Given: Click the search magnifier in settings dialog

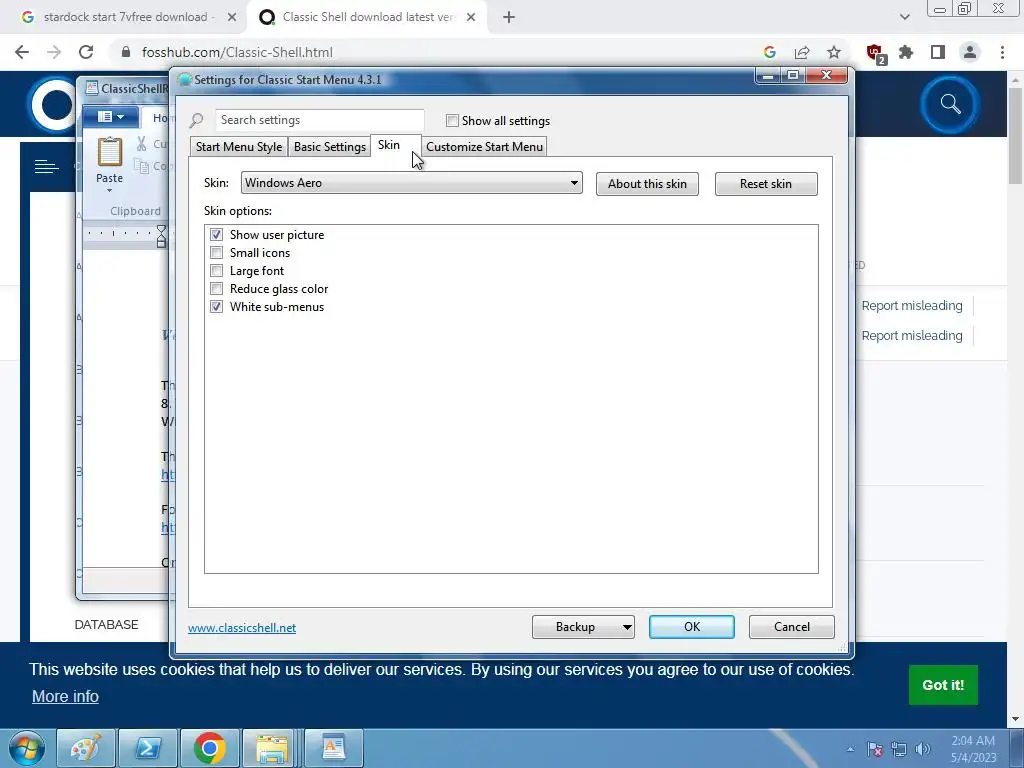Looking at the screenshot, I should point(197,120).
